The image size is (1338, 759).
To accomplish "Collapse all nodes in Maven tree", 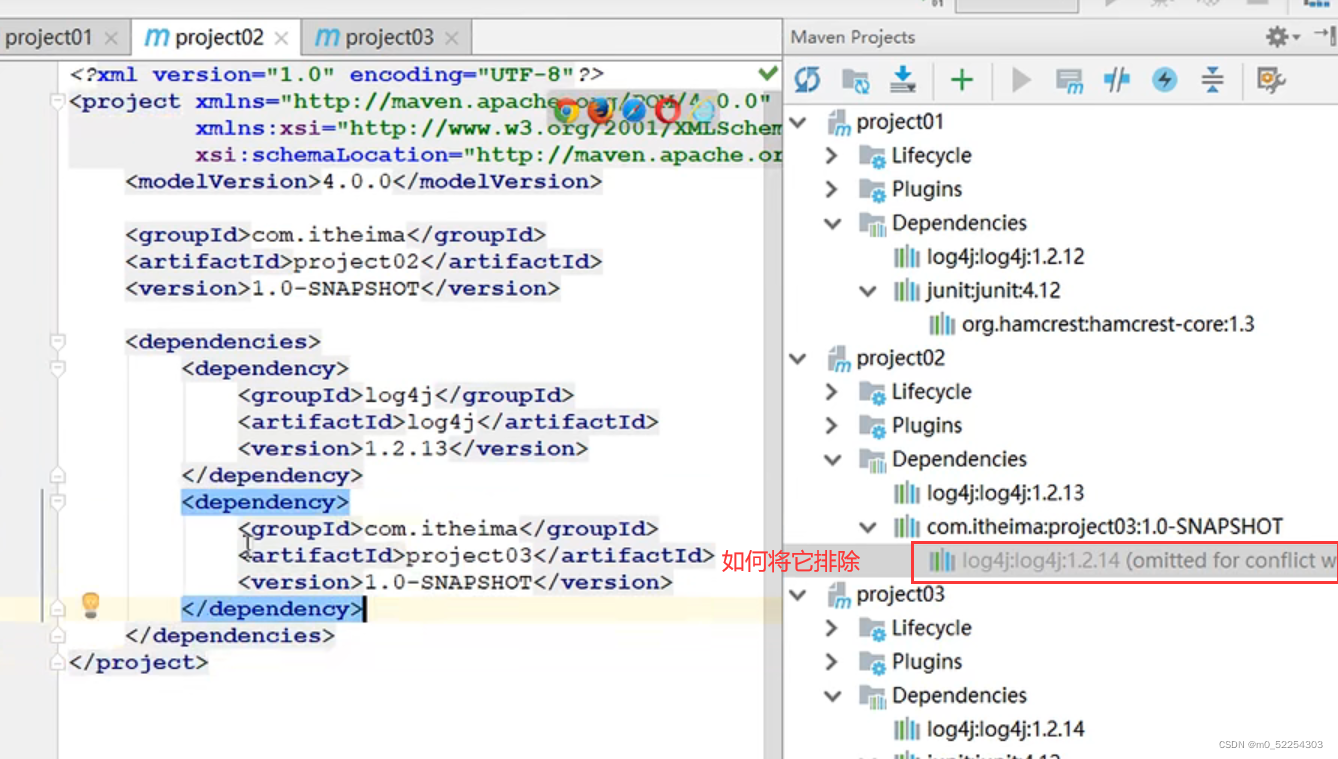I will pos(1212,80).
